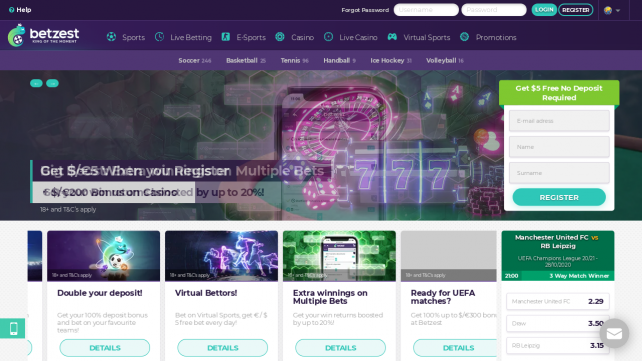Select the Basketball category
The height and width of the screenshot is (361, 642).
(246, 61)
